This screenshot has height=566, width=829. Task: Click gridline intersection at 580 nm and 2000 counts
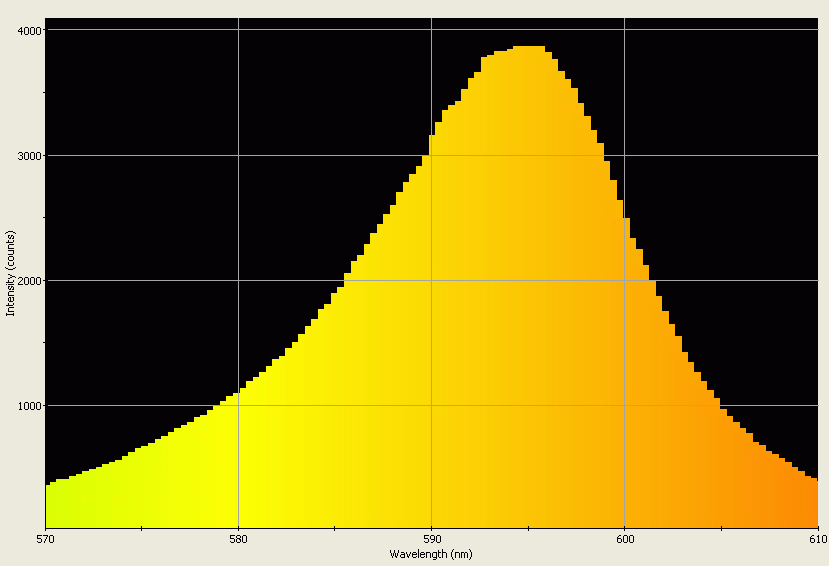(x=238, y=280)
